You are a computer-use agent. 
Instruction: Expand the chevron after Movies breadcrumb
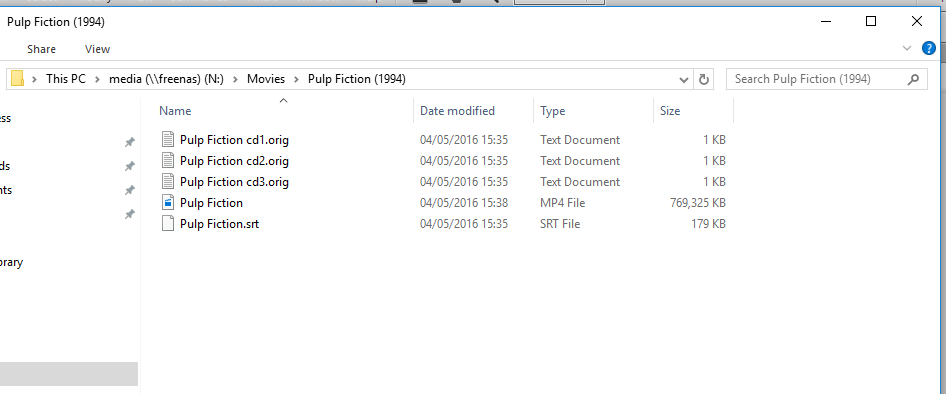click(296, 79)
